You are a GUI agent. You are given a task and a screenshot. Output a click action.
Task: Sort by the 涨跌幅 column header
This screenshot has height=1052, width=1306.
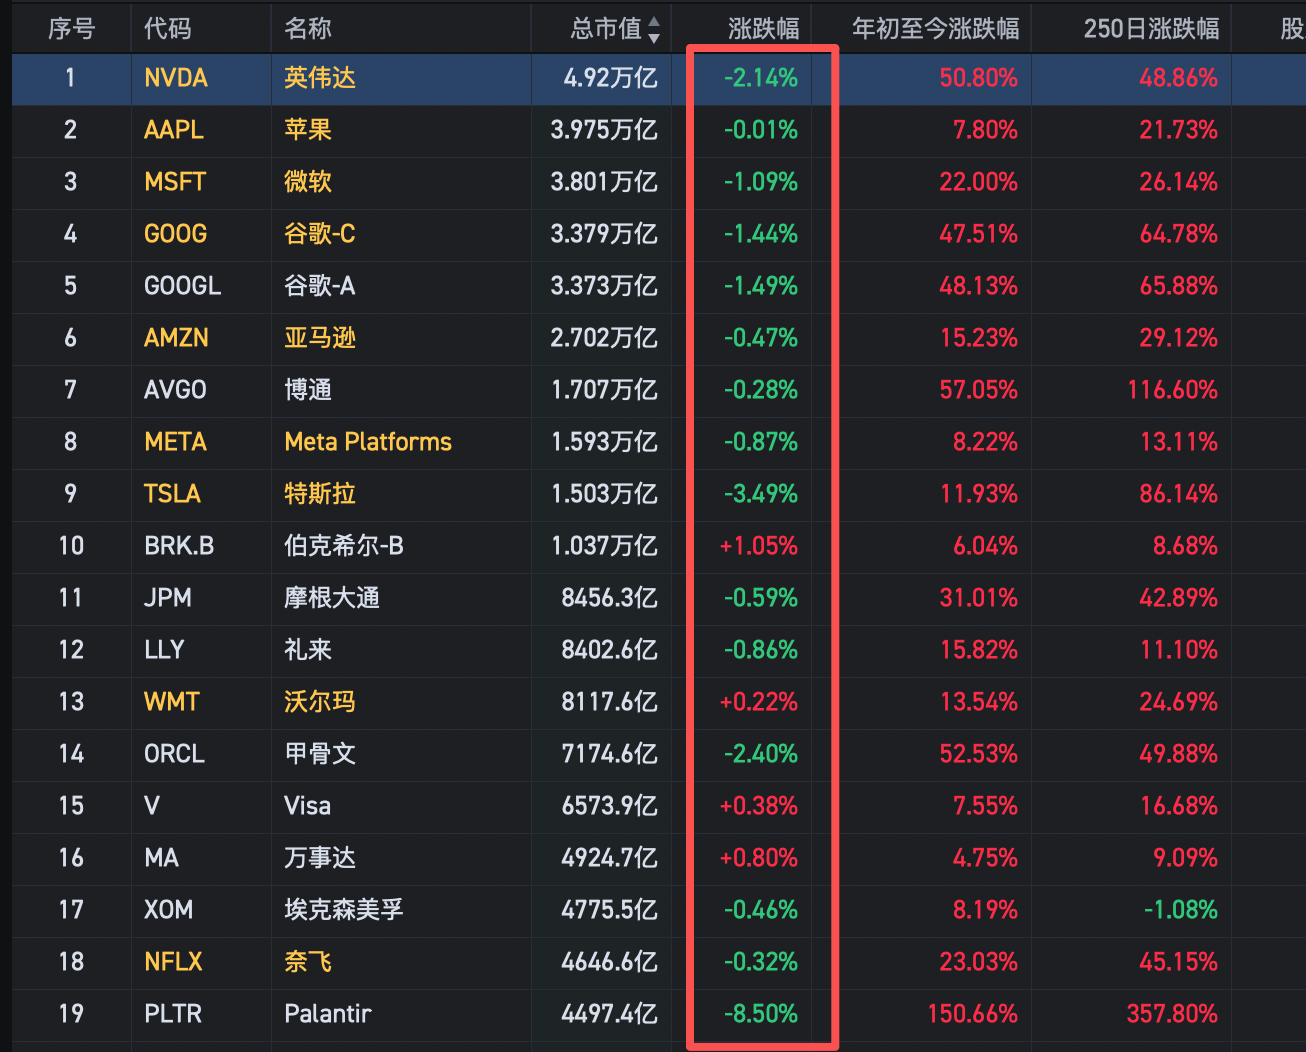tap(763, 29)
